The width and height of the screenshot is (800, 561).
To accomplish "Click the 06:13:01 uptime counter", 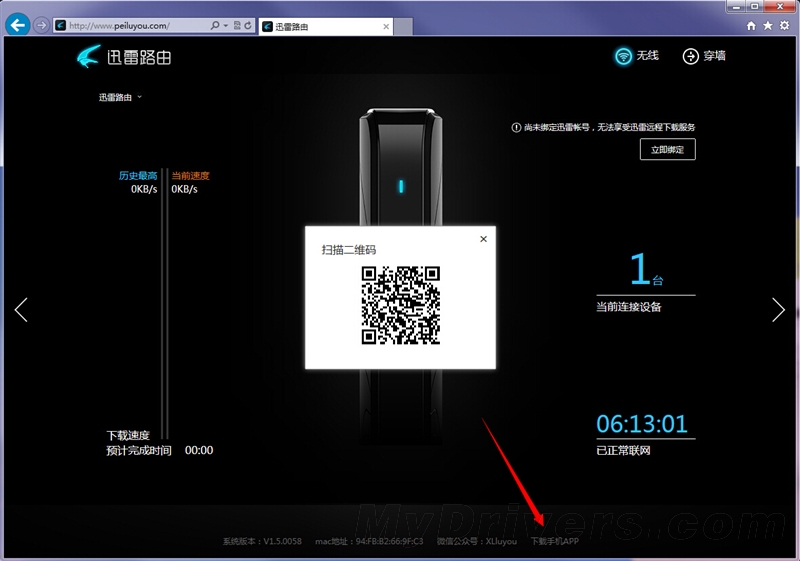I will (642, 424).
